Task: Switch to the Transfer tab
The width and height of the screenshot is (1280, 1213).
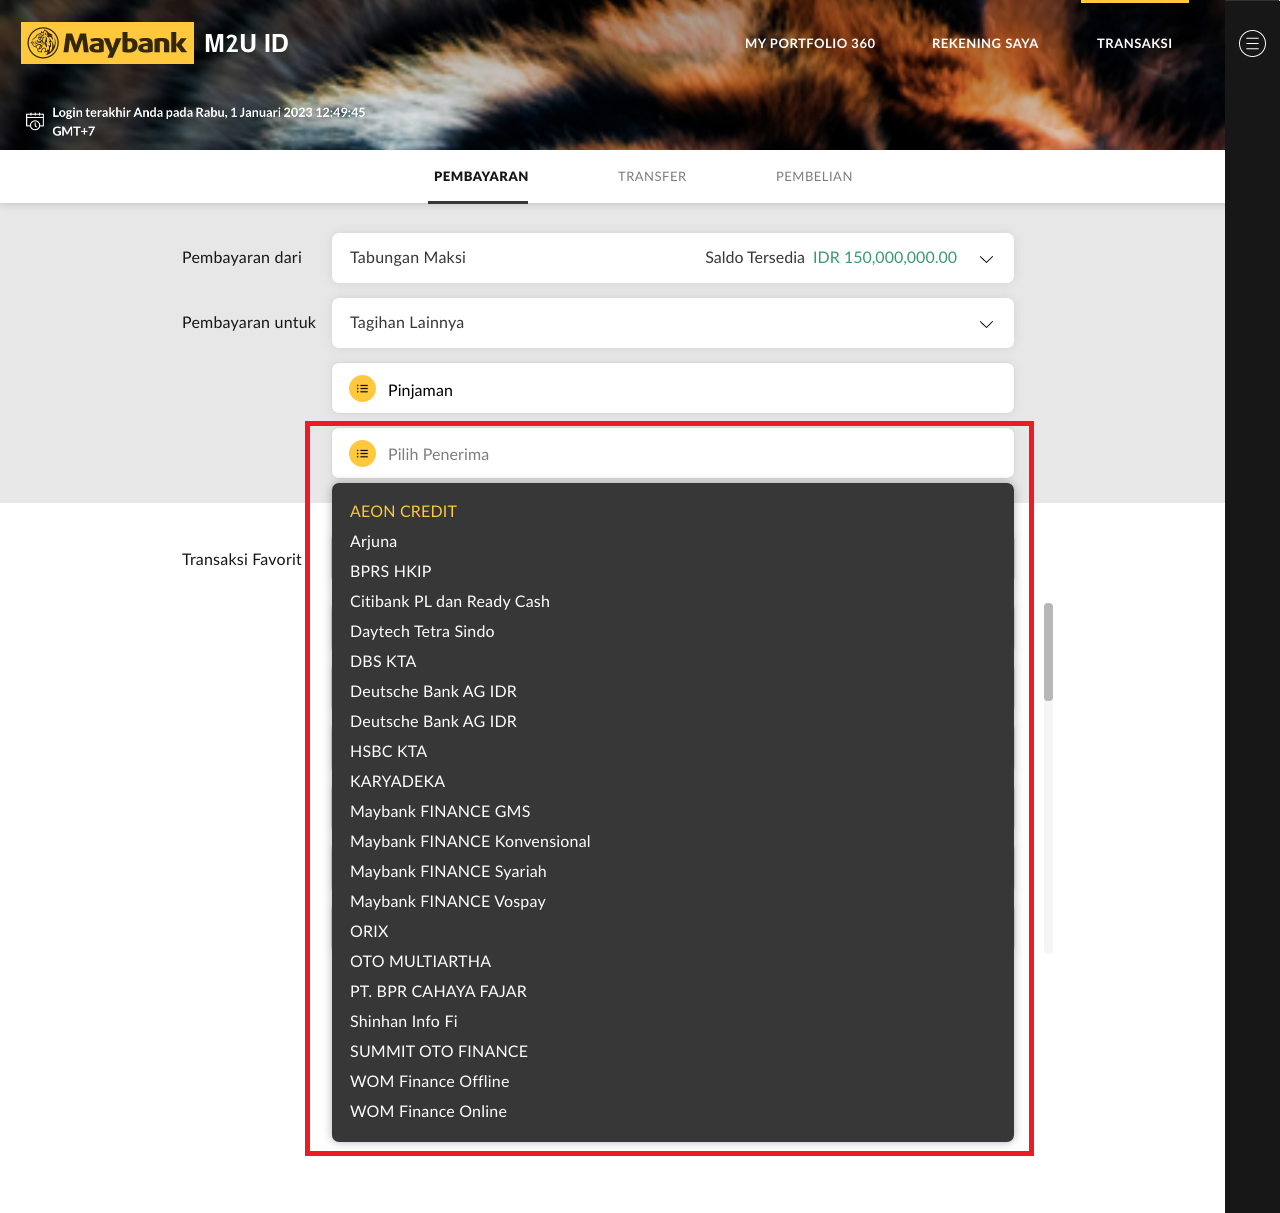Action: tap(652, 177)
